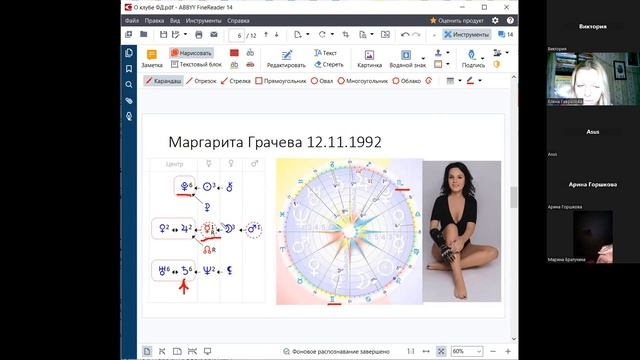640x360 pixels.
Task: Open the Инструменты menu in menu bar
Action: pos(203,20)
